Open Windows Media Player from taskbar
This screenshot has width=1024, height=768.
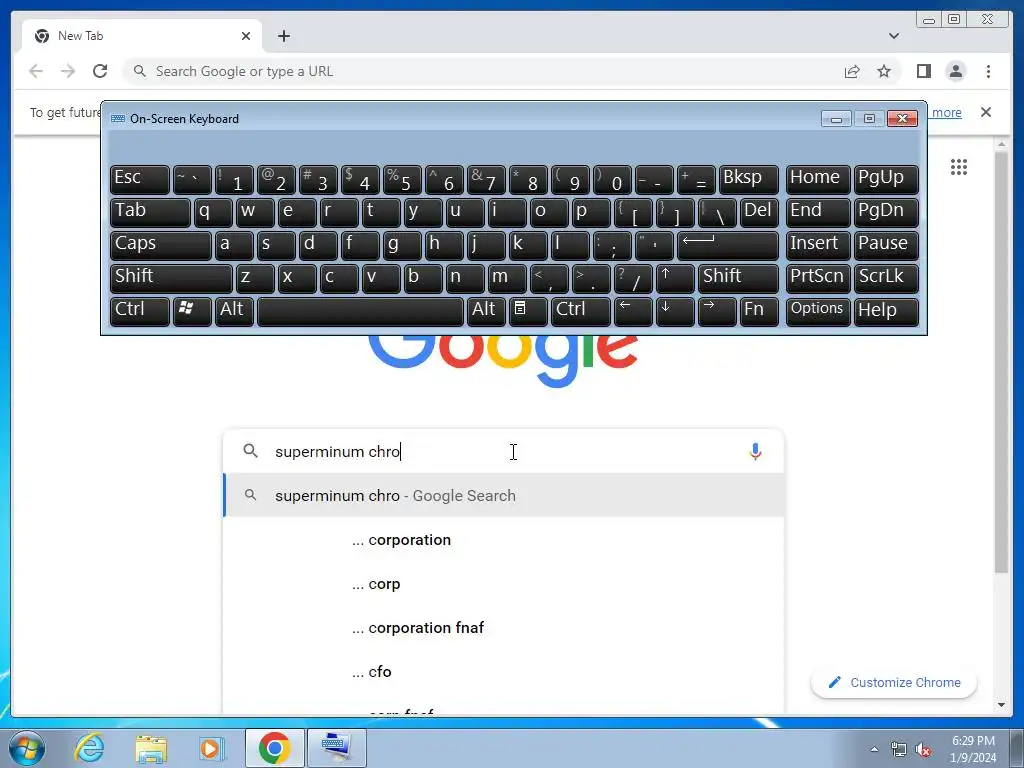click(x=212, y=748)
